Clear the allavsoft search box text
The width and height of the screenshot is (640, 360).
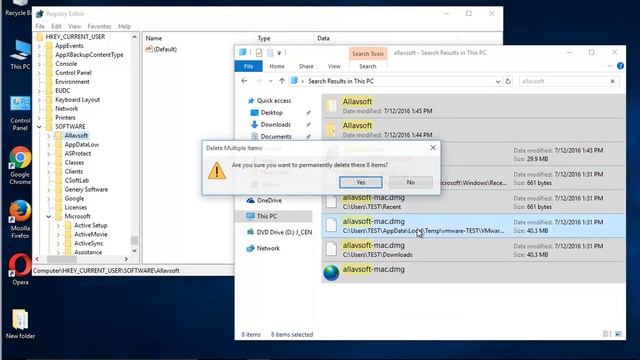(x=612, y=81)
